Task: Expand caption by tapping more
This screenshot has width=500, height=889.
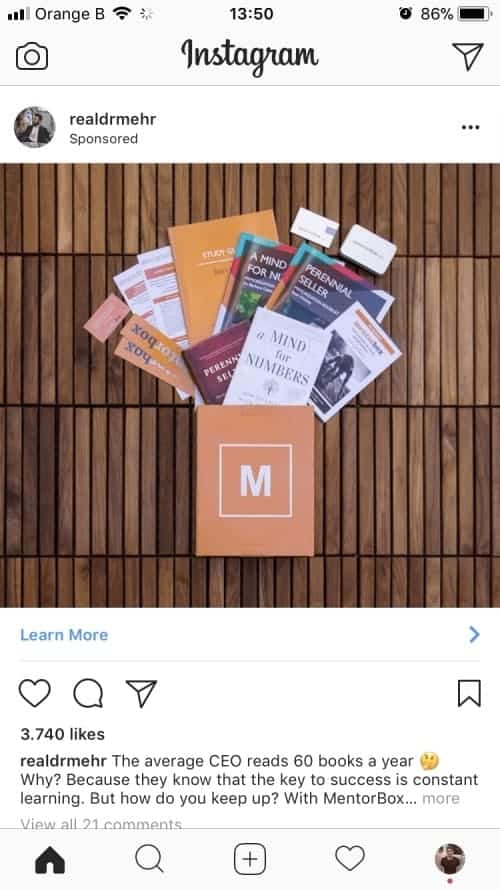Action: point(440,798)
